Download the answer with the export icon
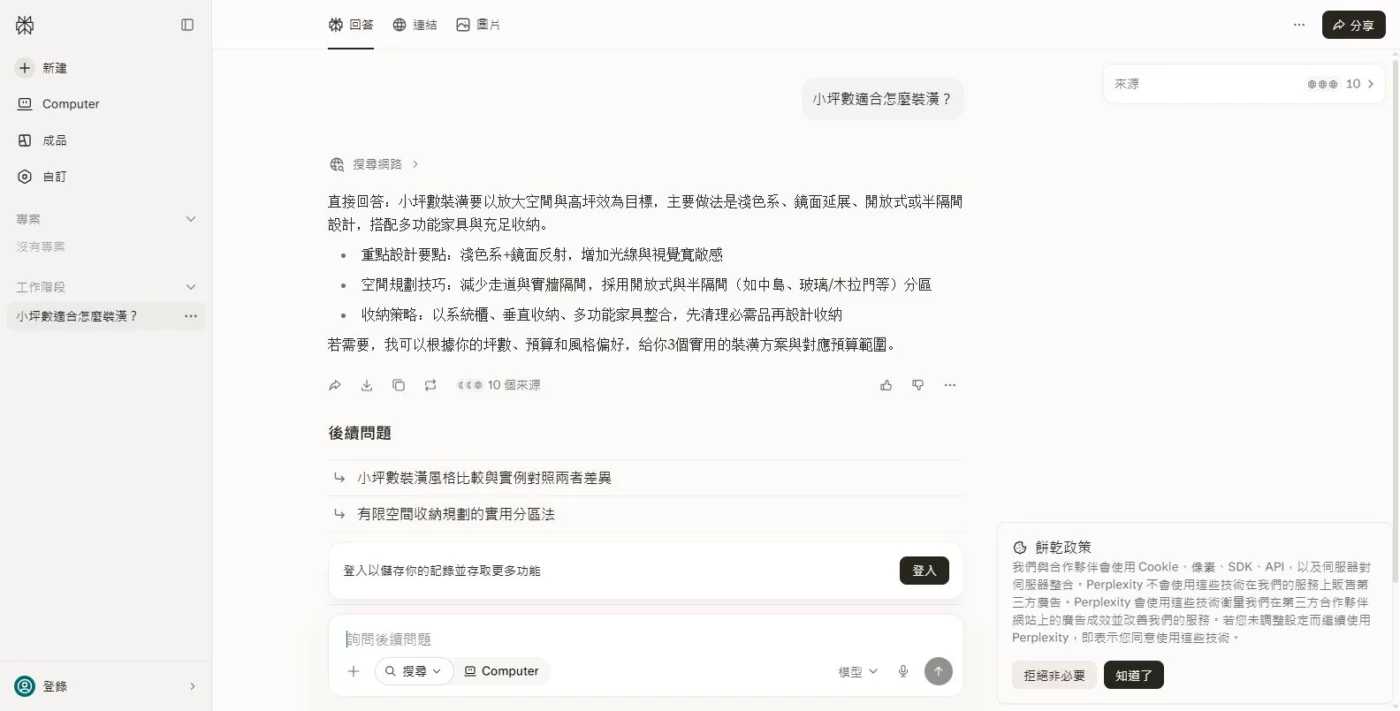This screenshot has width=1400, height=711. [367, 385]
